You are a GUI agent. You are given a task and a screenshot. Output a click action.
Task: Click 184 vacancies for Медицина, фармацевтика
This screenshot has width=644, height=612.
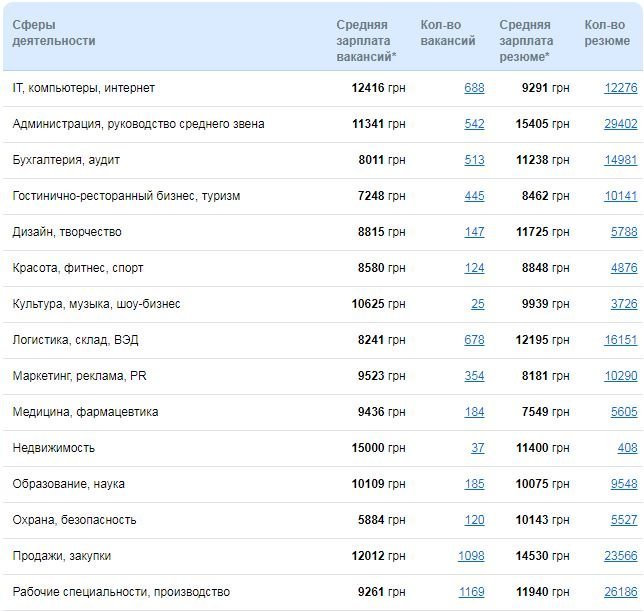[474, 412]
